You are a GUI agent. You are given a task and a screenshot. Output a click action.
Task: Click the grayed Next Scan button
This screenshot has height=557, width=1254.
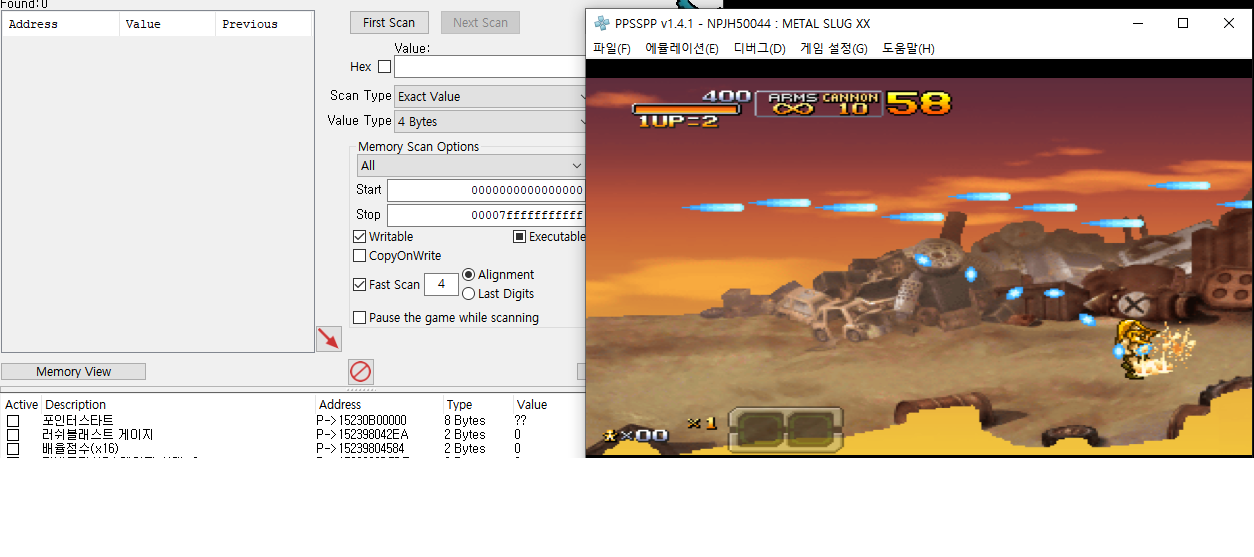[x=480, y=22]
